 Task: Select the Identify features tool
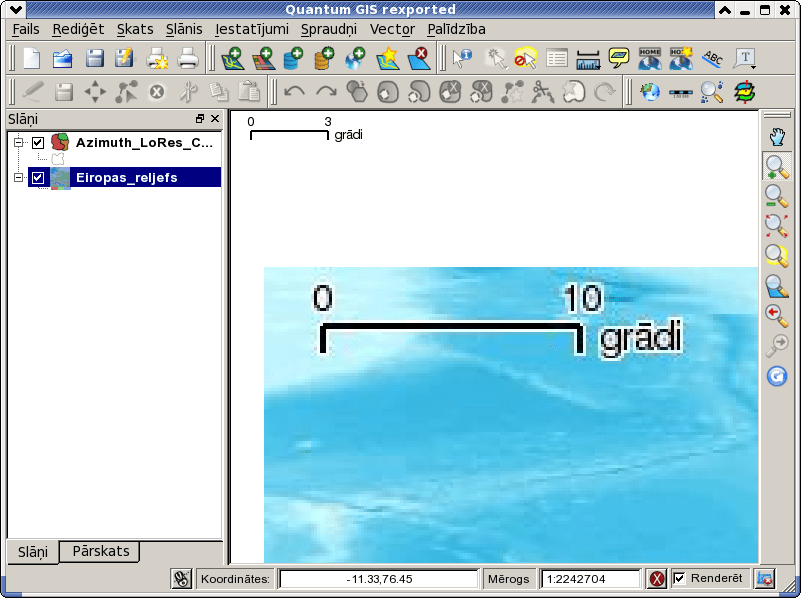click(x=462, y=58)
